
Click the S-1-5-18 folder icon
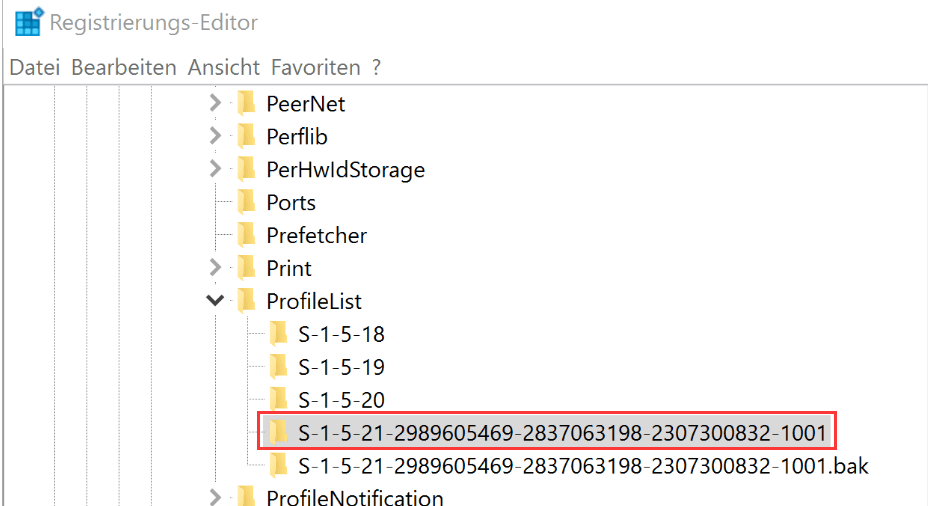pos(278,334)
